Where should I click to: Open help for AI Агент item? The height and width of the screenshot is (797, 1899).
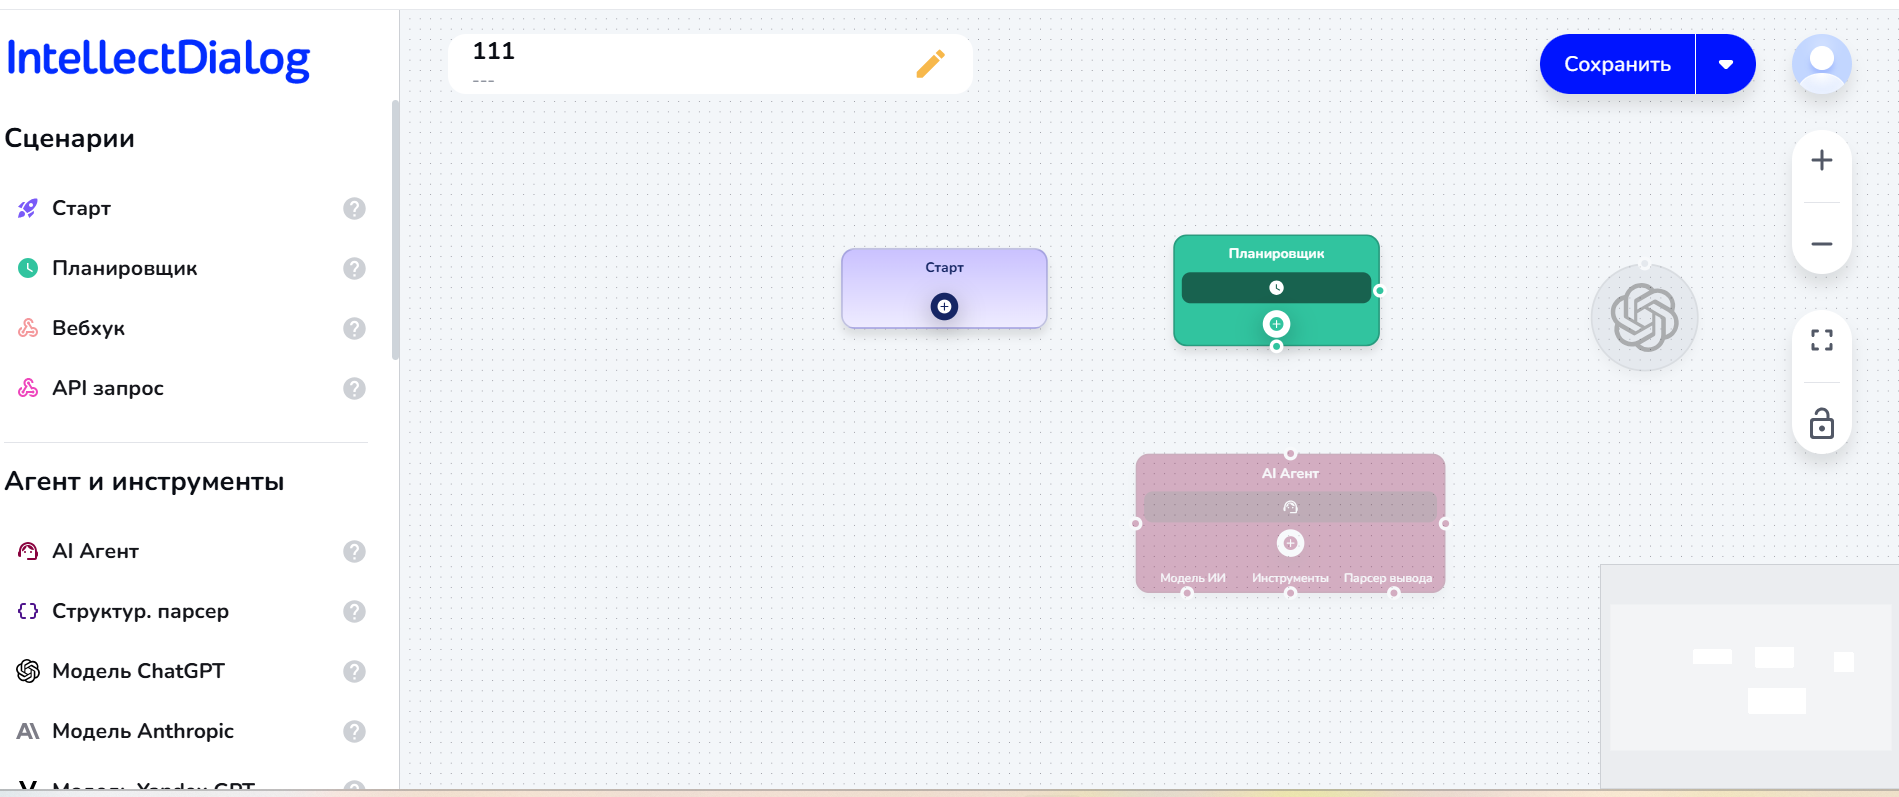pyautogui.click(x=354, y=551)
